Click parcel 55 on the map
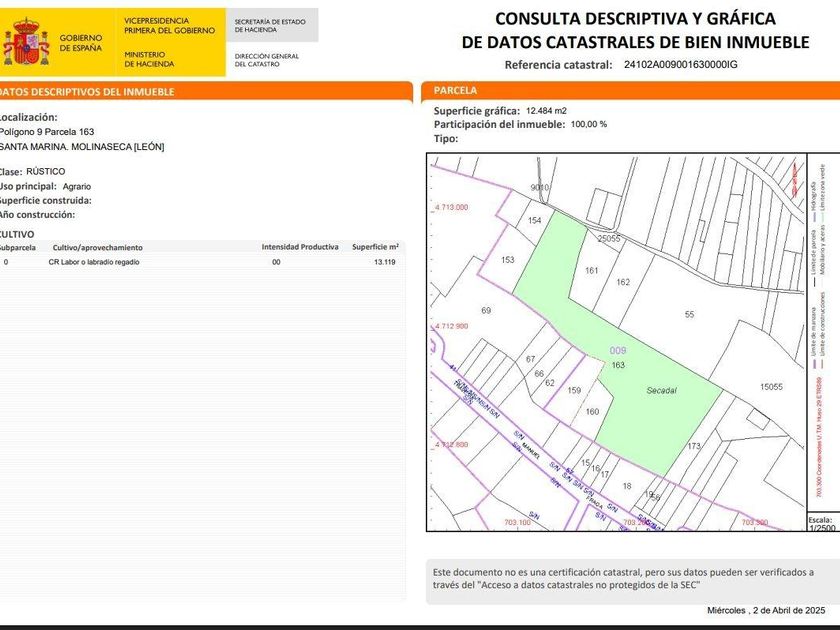Screen dimensions: 840x630 coord(689,315)
